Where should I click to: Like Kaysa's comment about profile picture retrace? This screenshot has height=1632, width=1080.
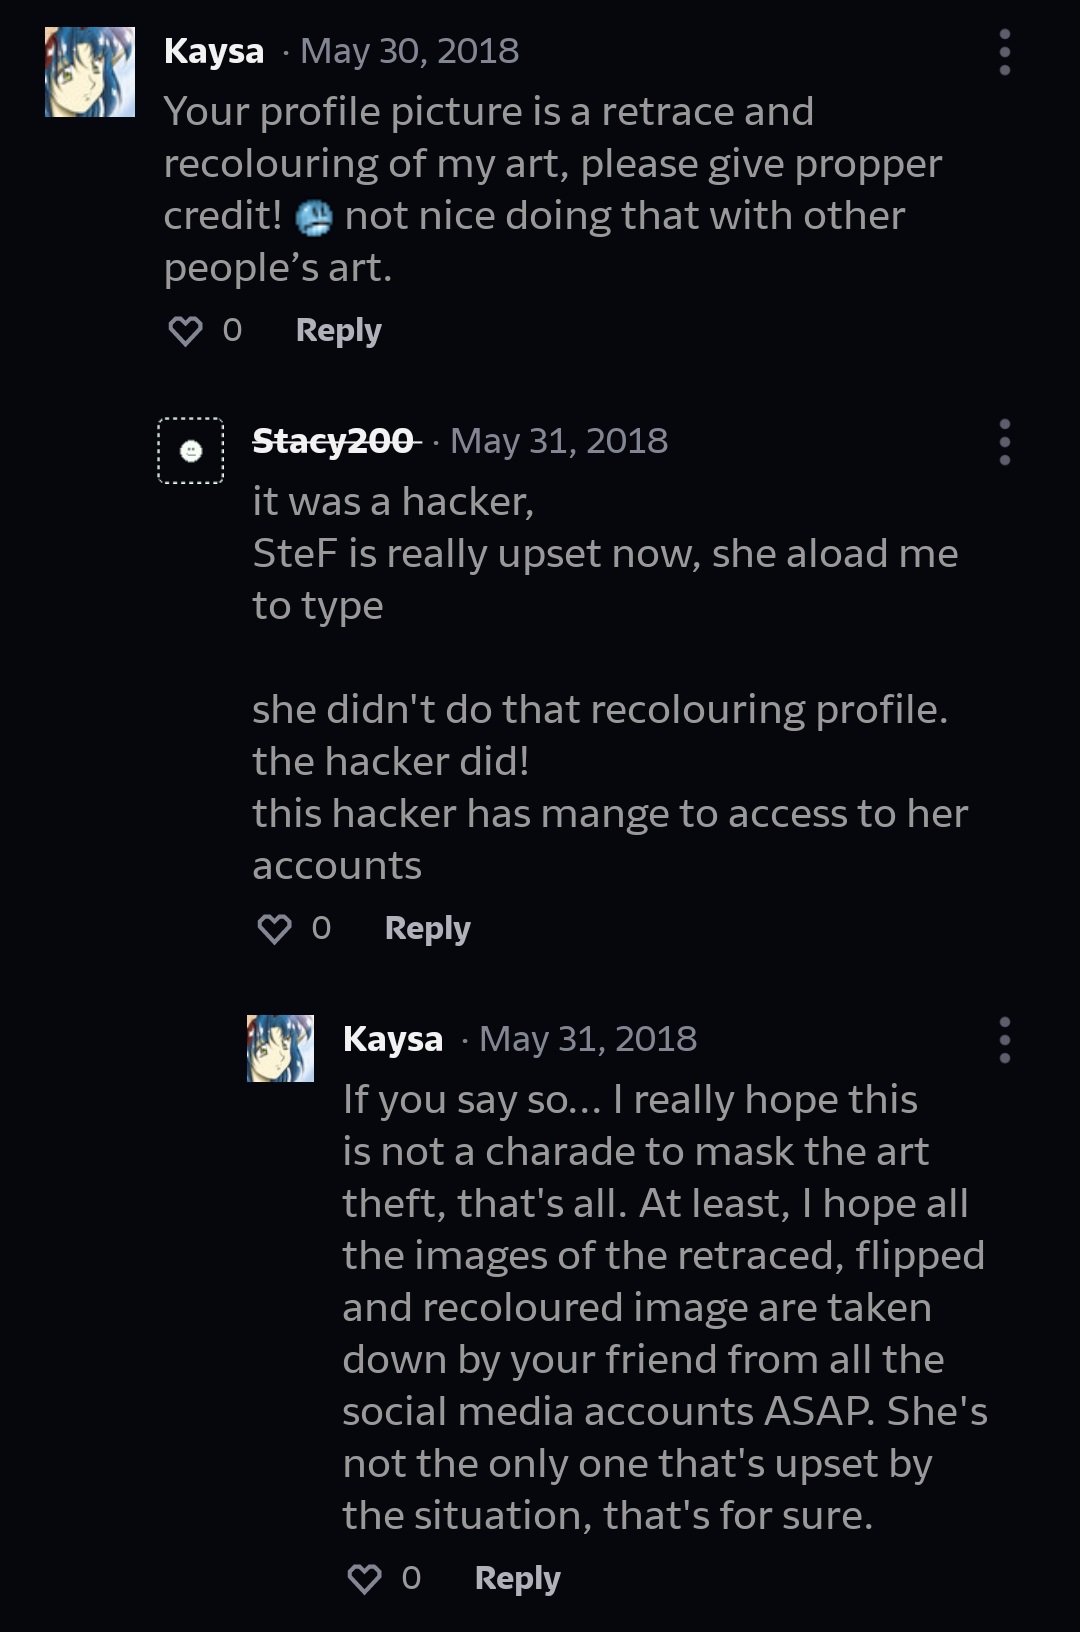tap(186, 330)
